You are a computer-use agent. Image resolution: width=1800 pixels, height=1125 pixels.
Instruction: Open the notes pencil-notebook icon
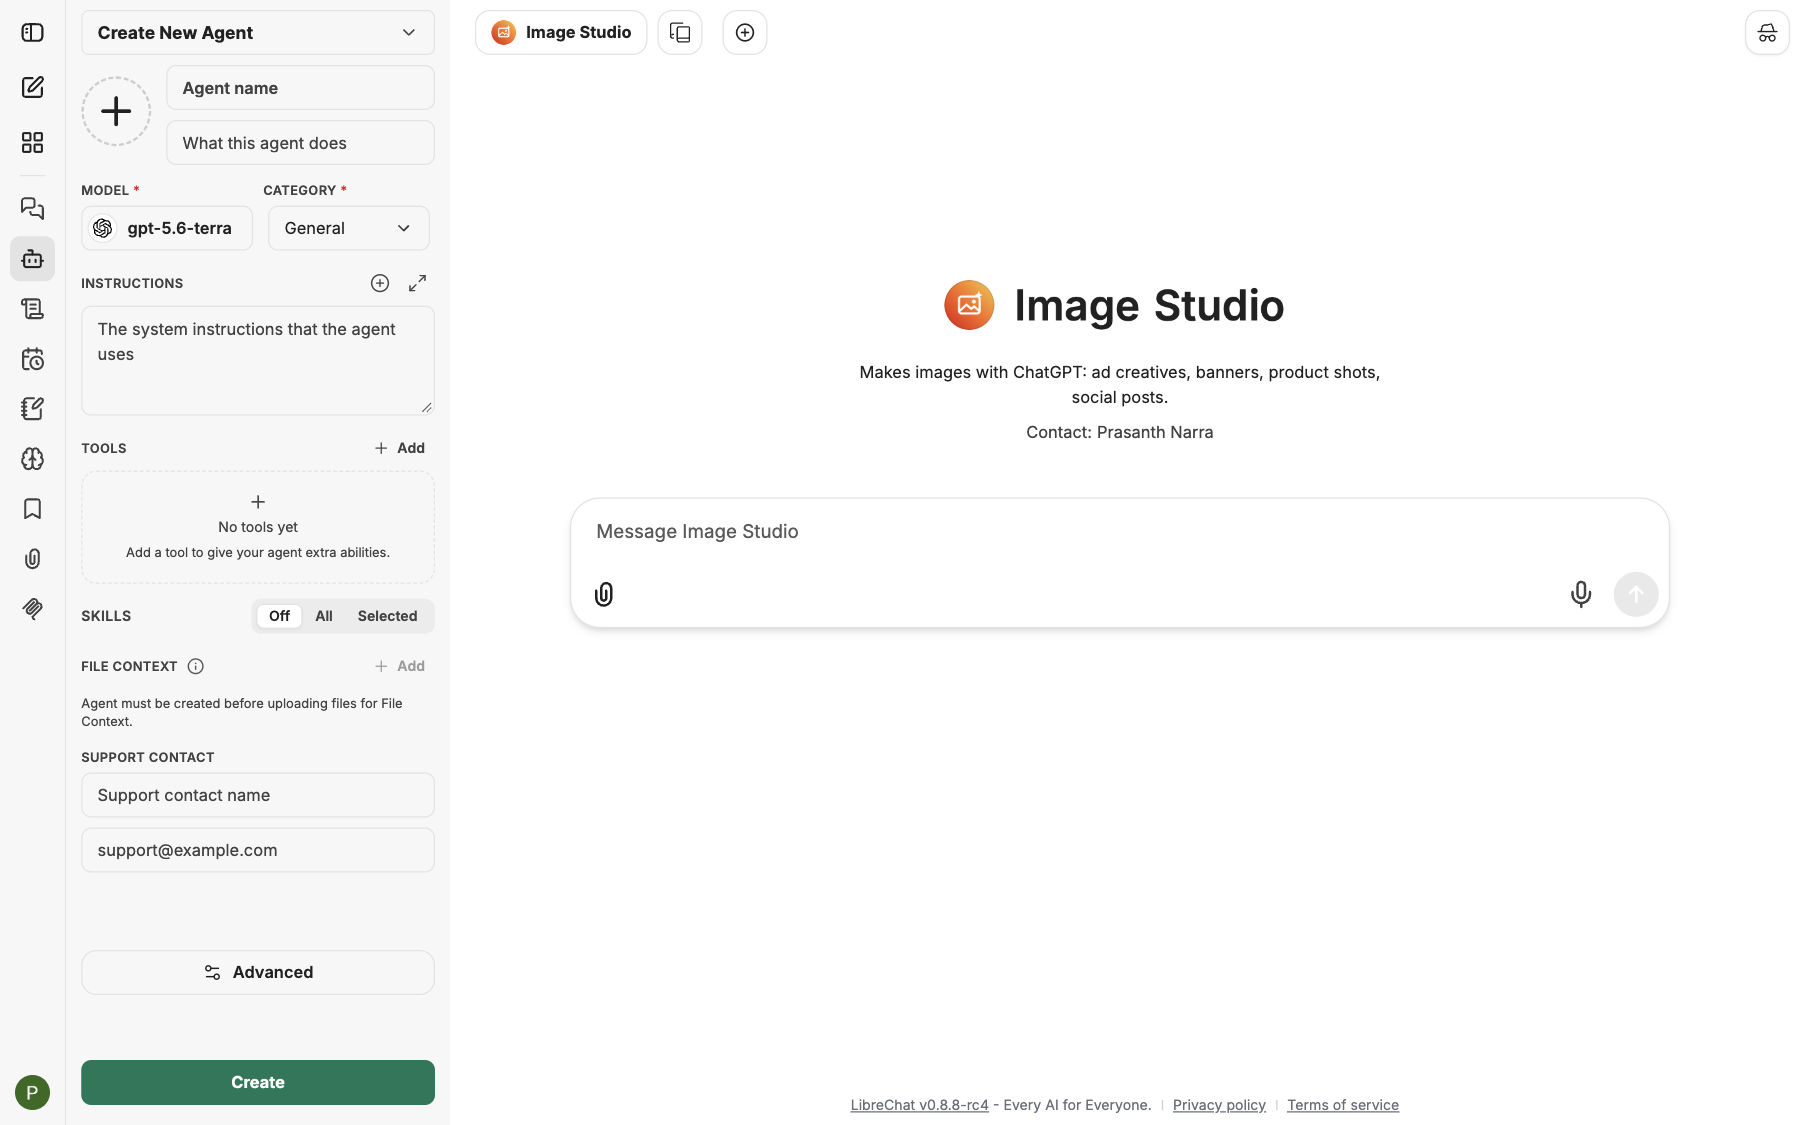tap(32, 408)
